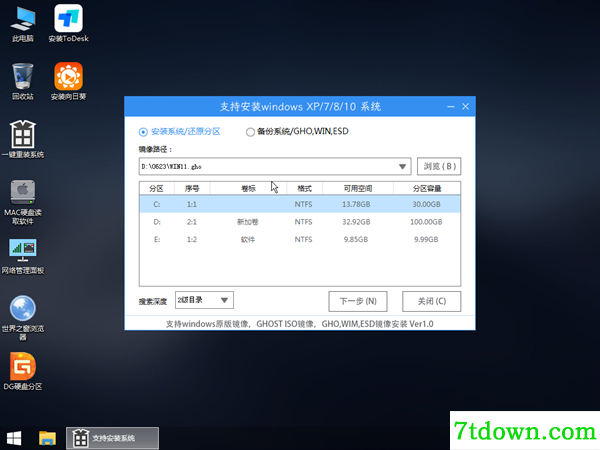600x450 pixels.
Task: Click the 32.92GB free space cell
Action: (356, 222)
